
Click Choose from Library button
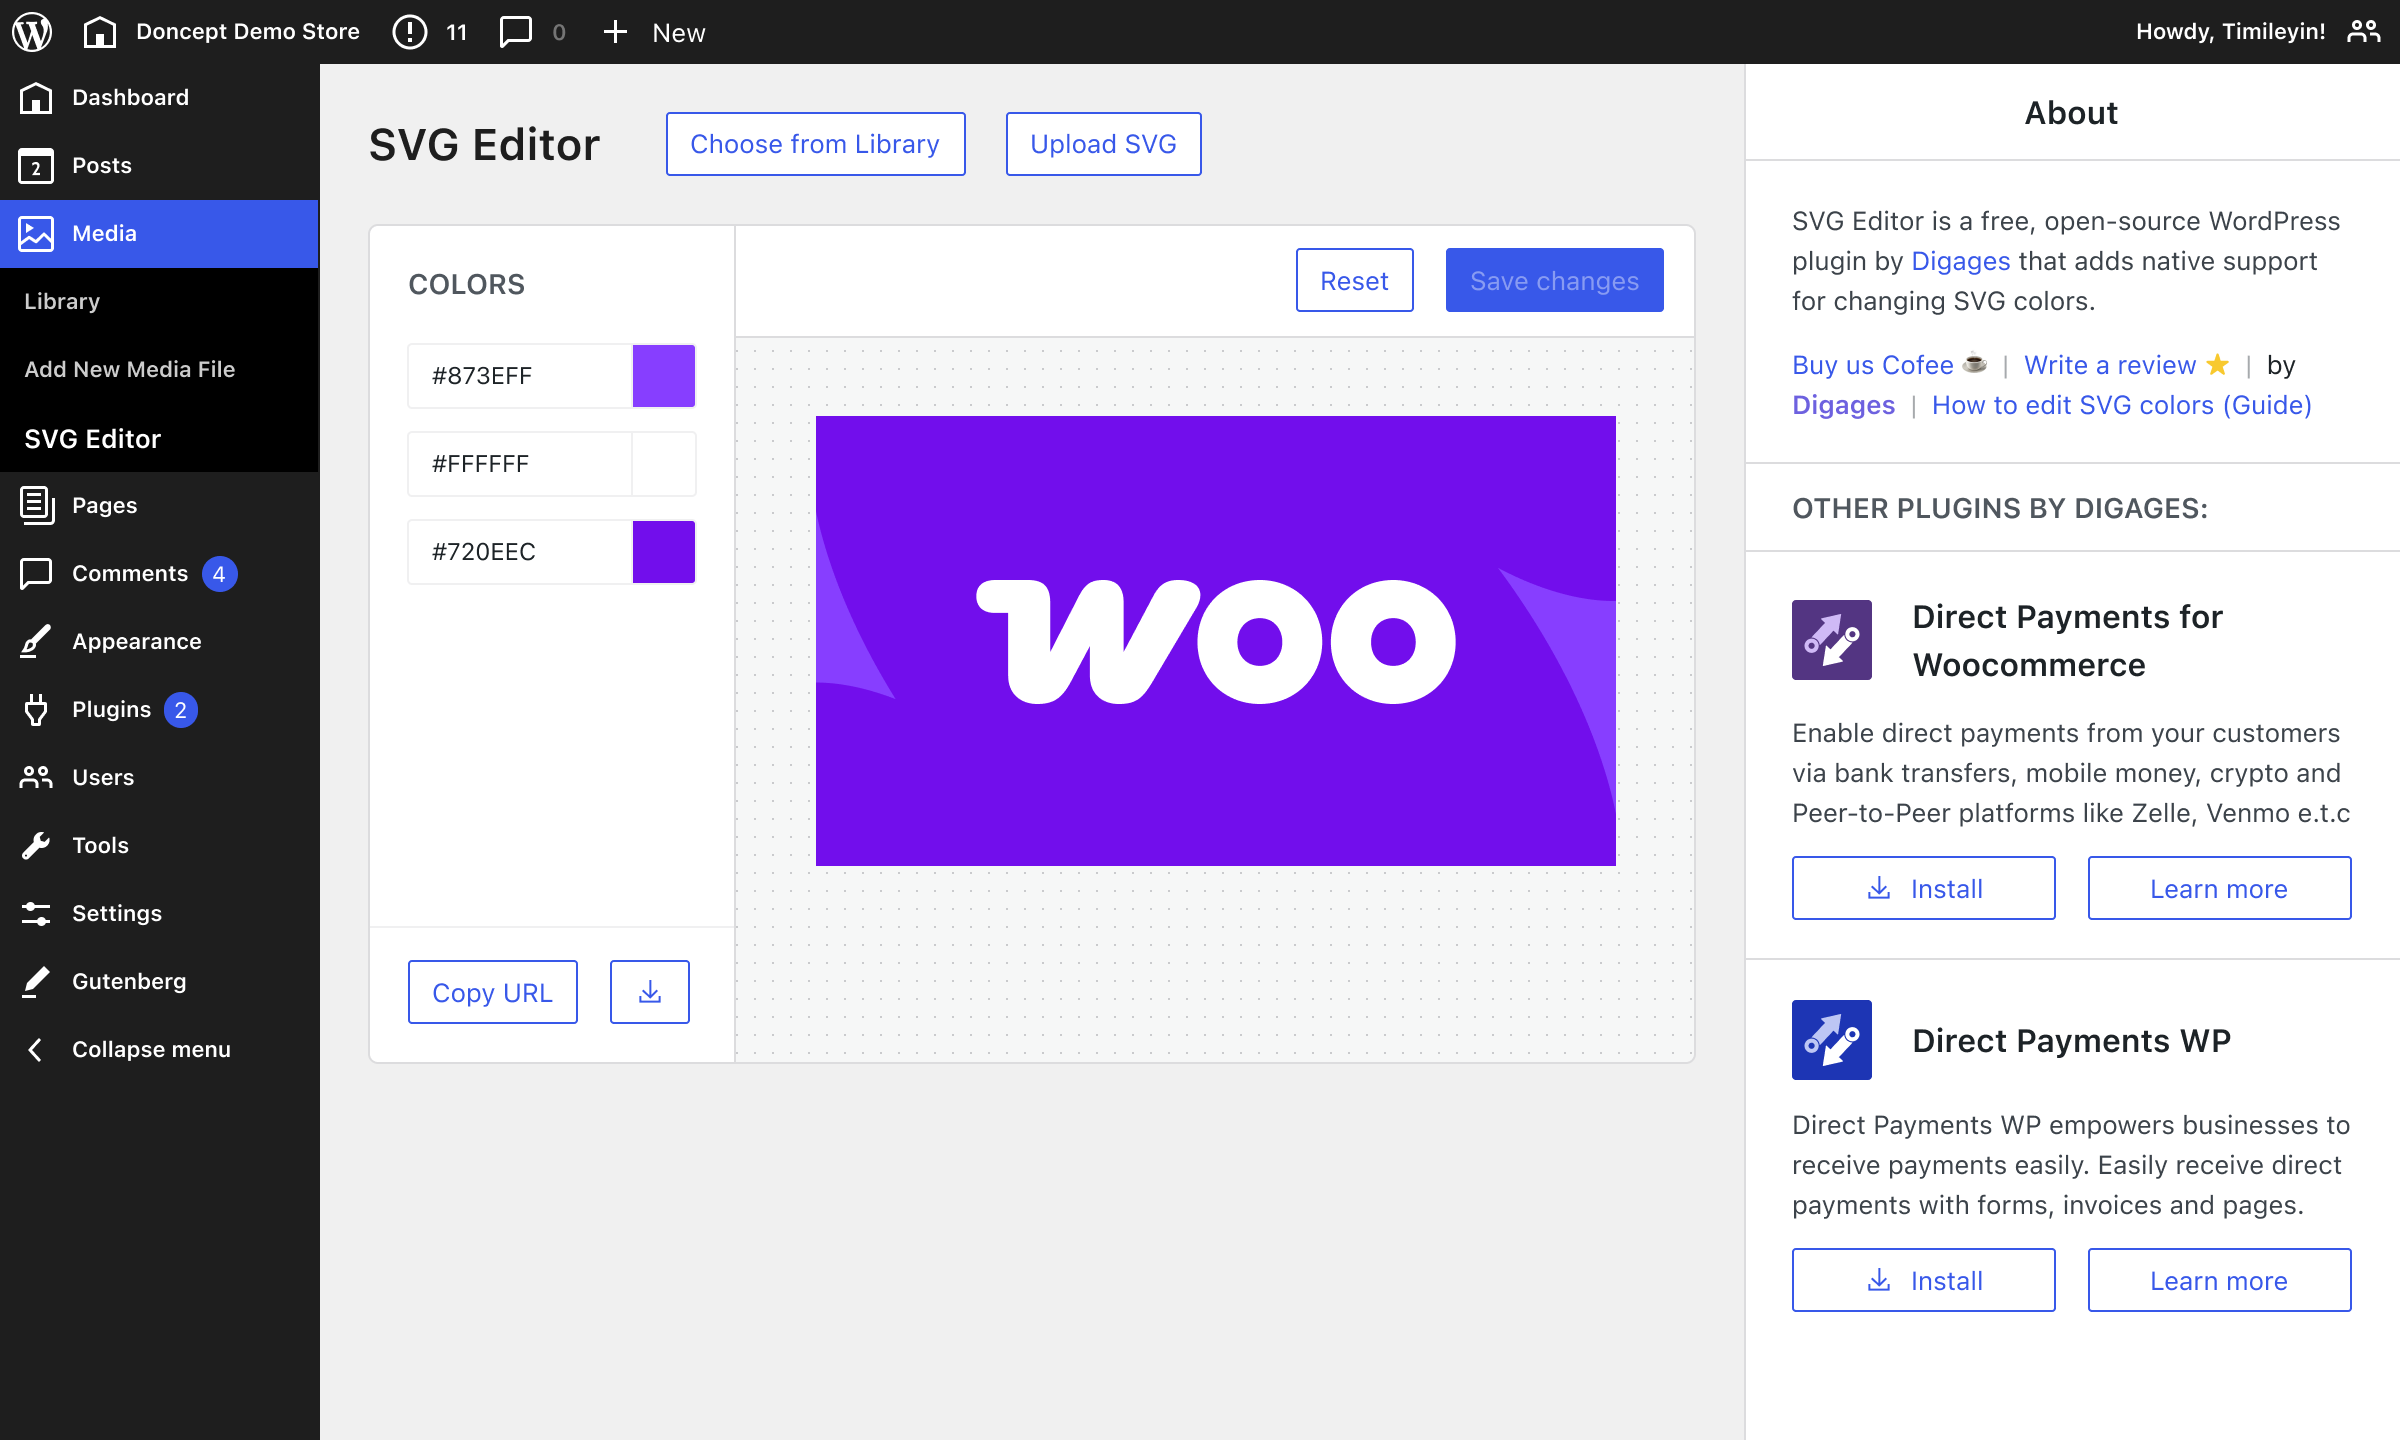coord(815,144)
